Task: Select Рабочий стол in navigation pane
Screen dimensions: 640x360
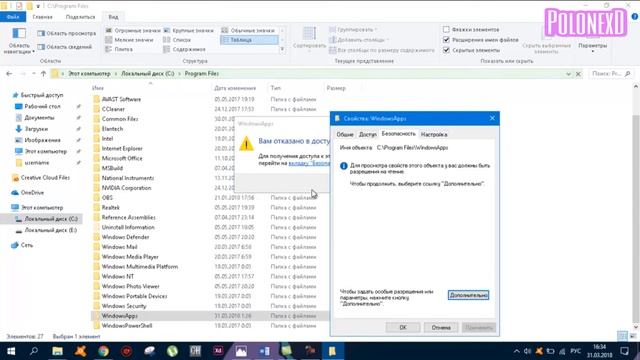Action: click(x=42, y=107)
